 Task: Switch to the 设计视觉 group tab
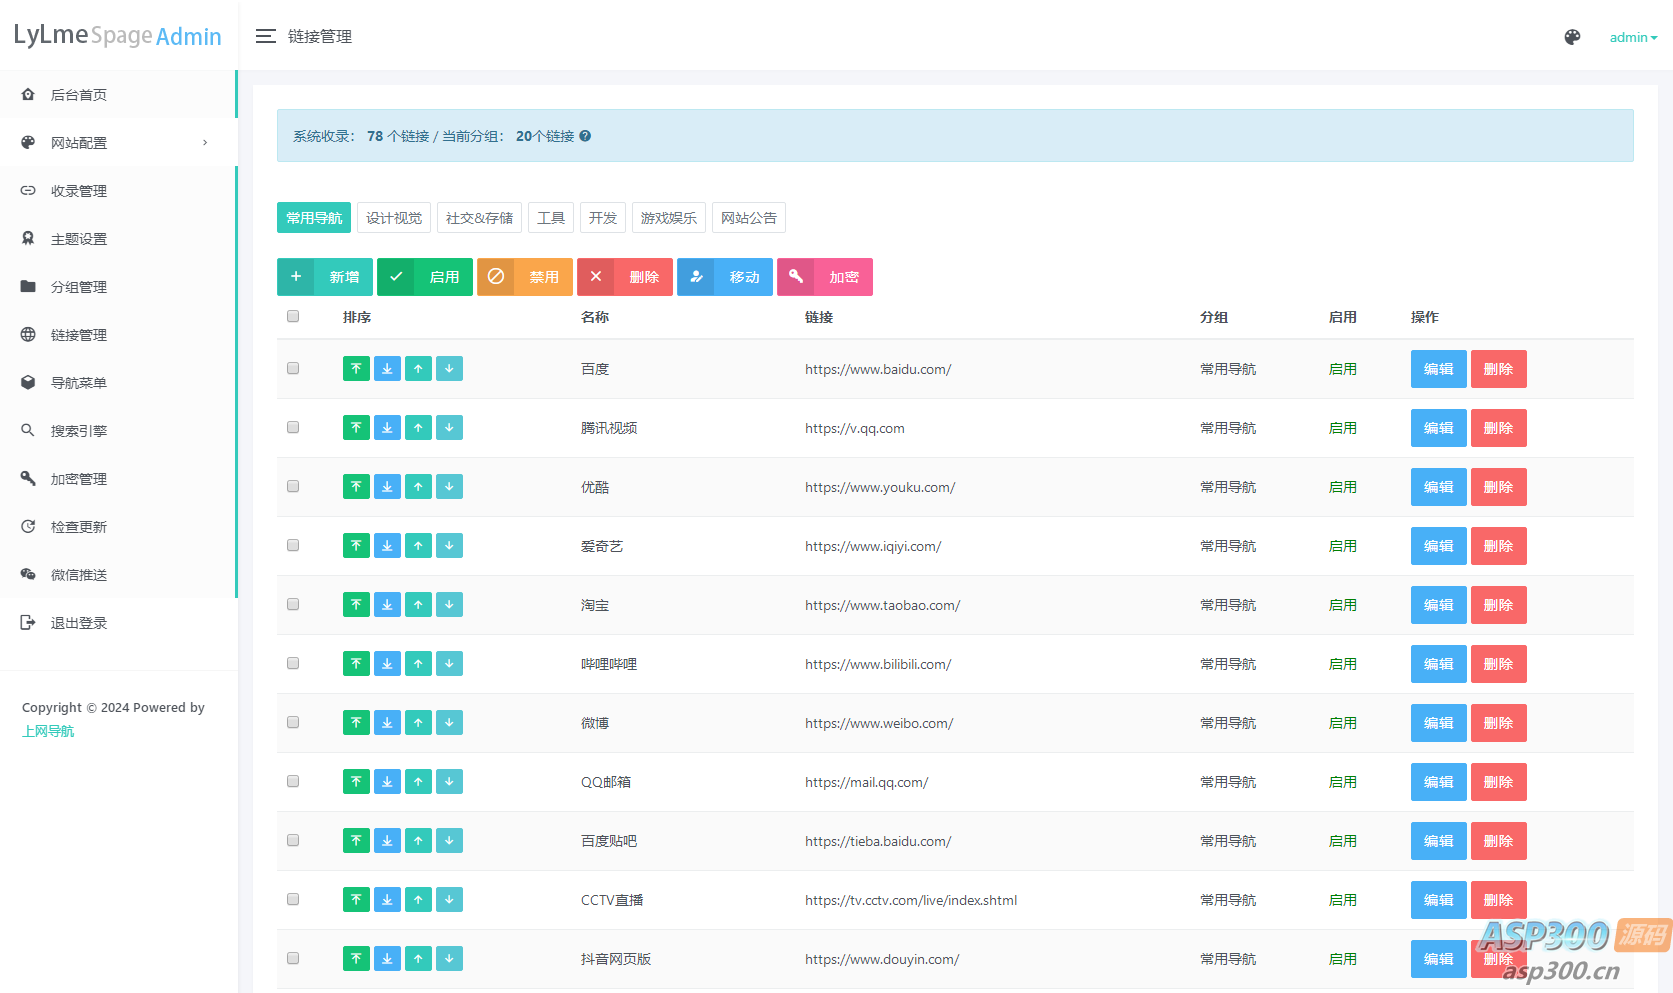[x=394, y=218]
